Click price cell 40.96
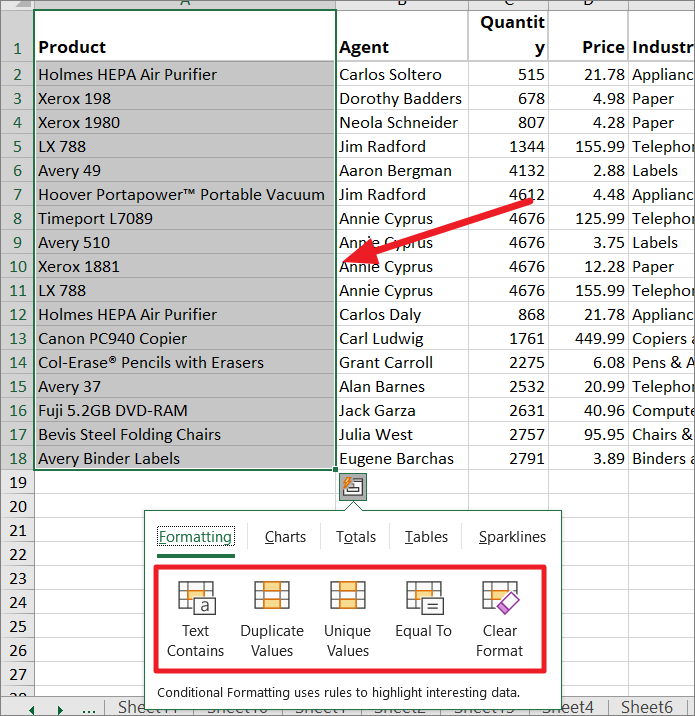 click(588, 410)
